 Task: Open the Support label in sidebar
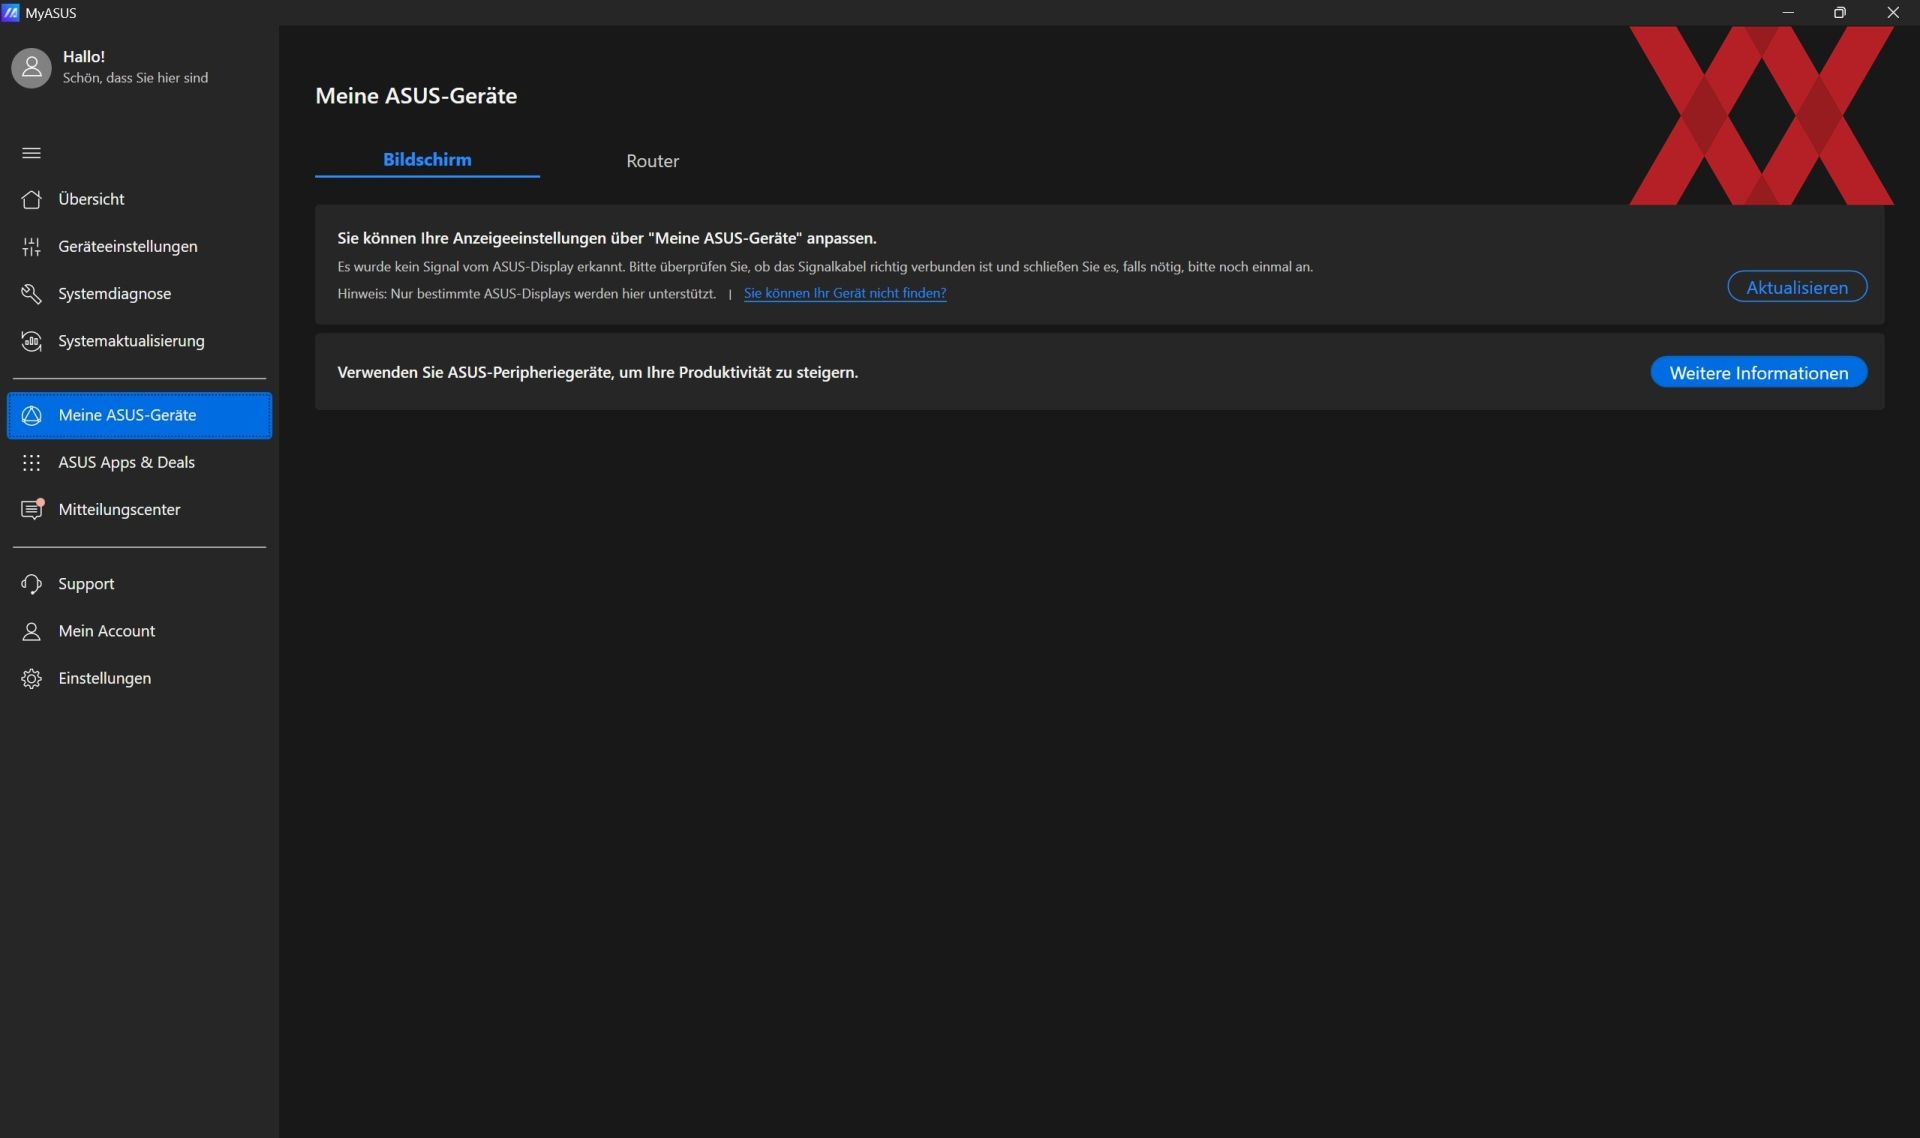86,584
